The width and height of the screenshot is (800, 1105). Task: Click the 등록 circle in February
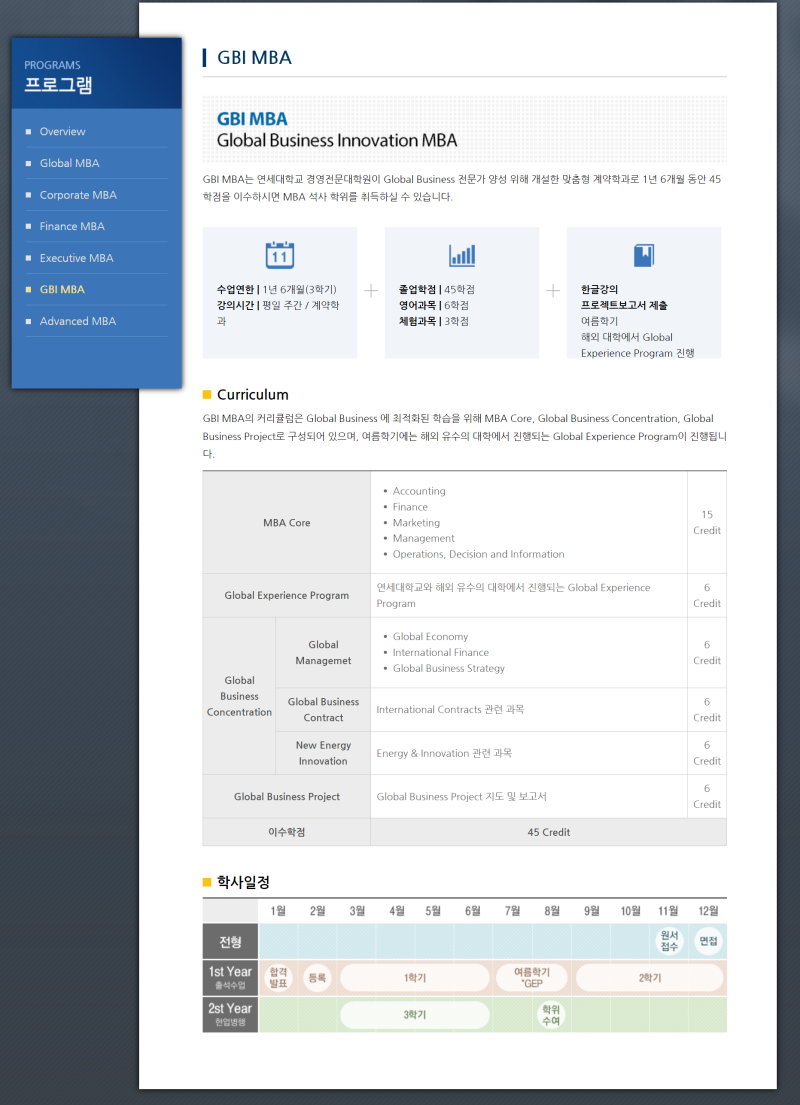(317, 977)
